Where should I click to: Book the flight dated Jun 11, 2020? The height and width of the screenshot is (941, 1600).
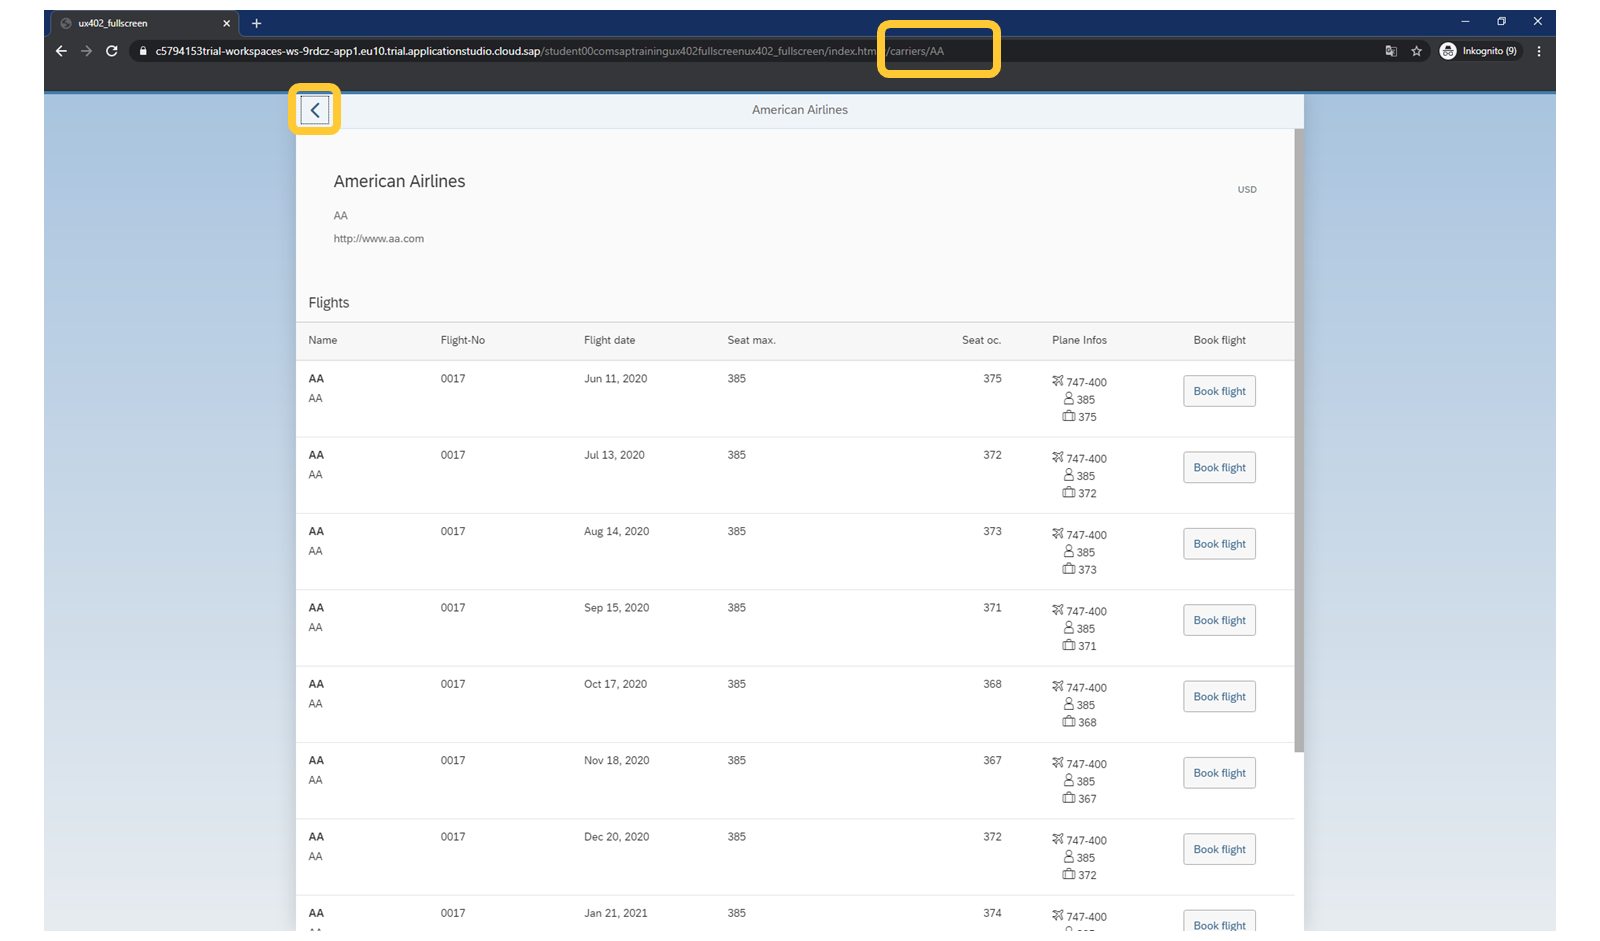(1219, 391)
